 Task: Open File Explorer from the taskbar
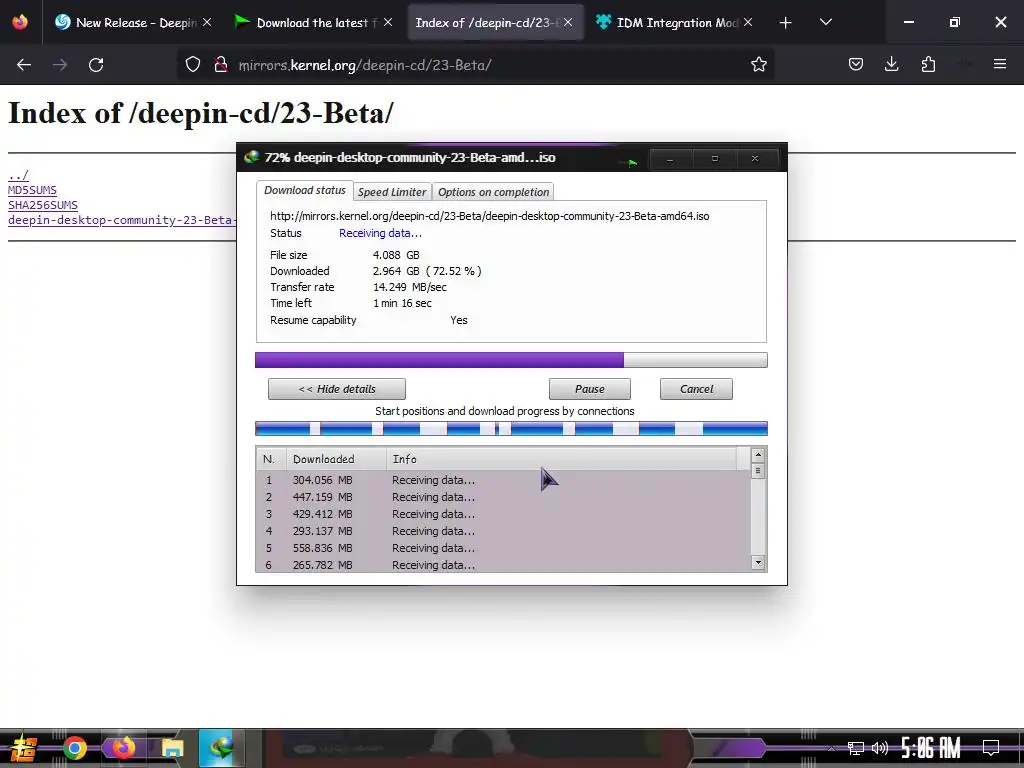(172, 748)
